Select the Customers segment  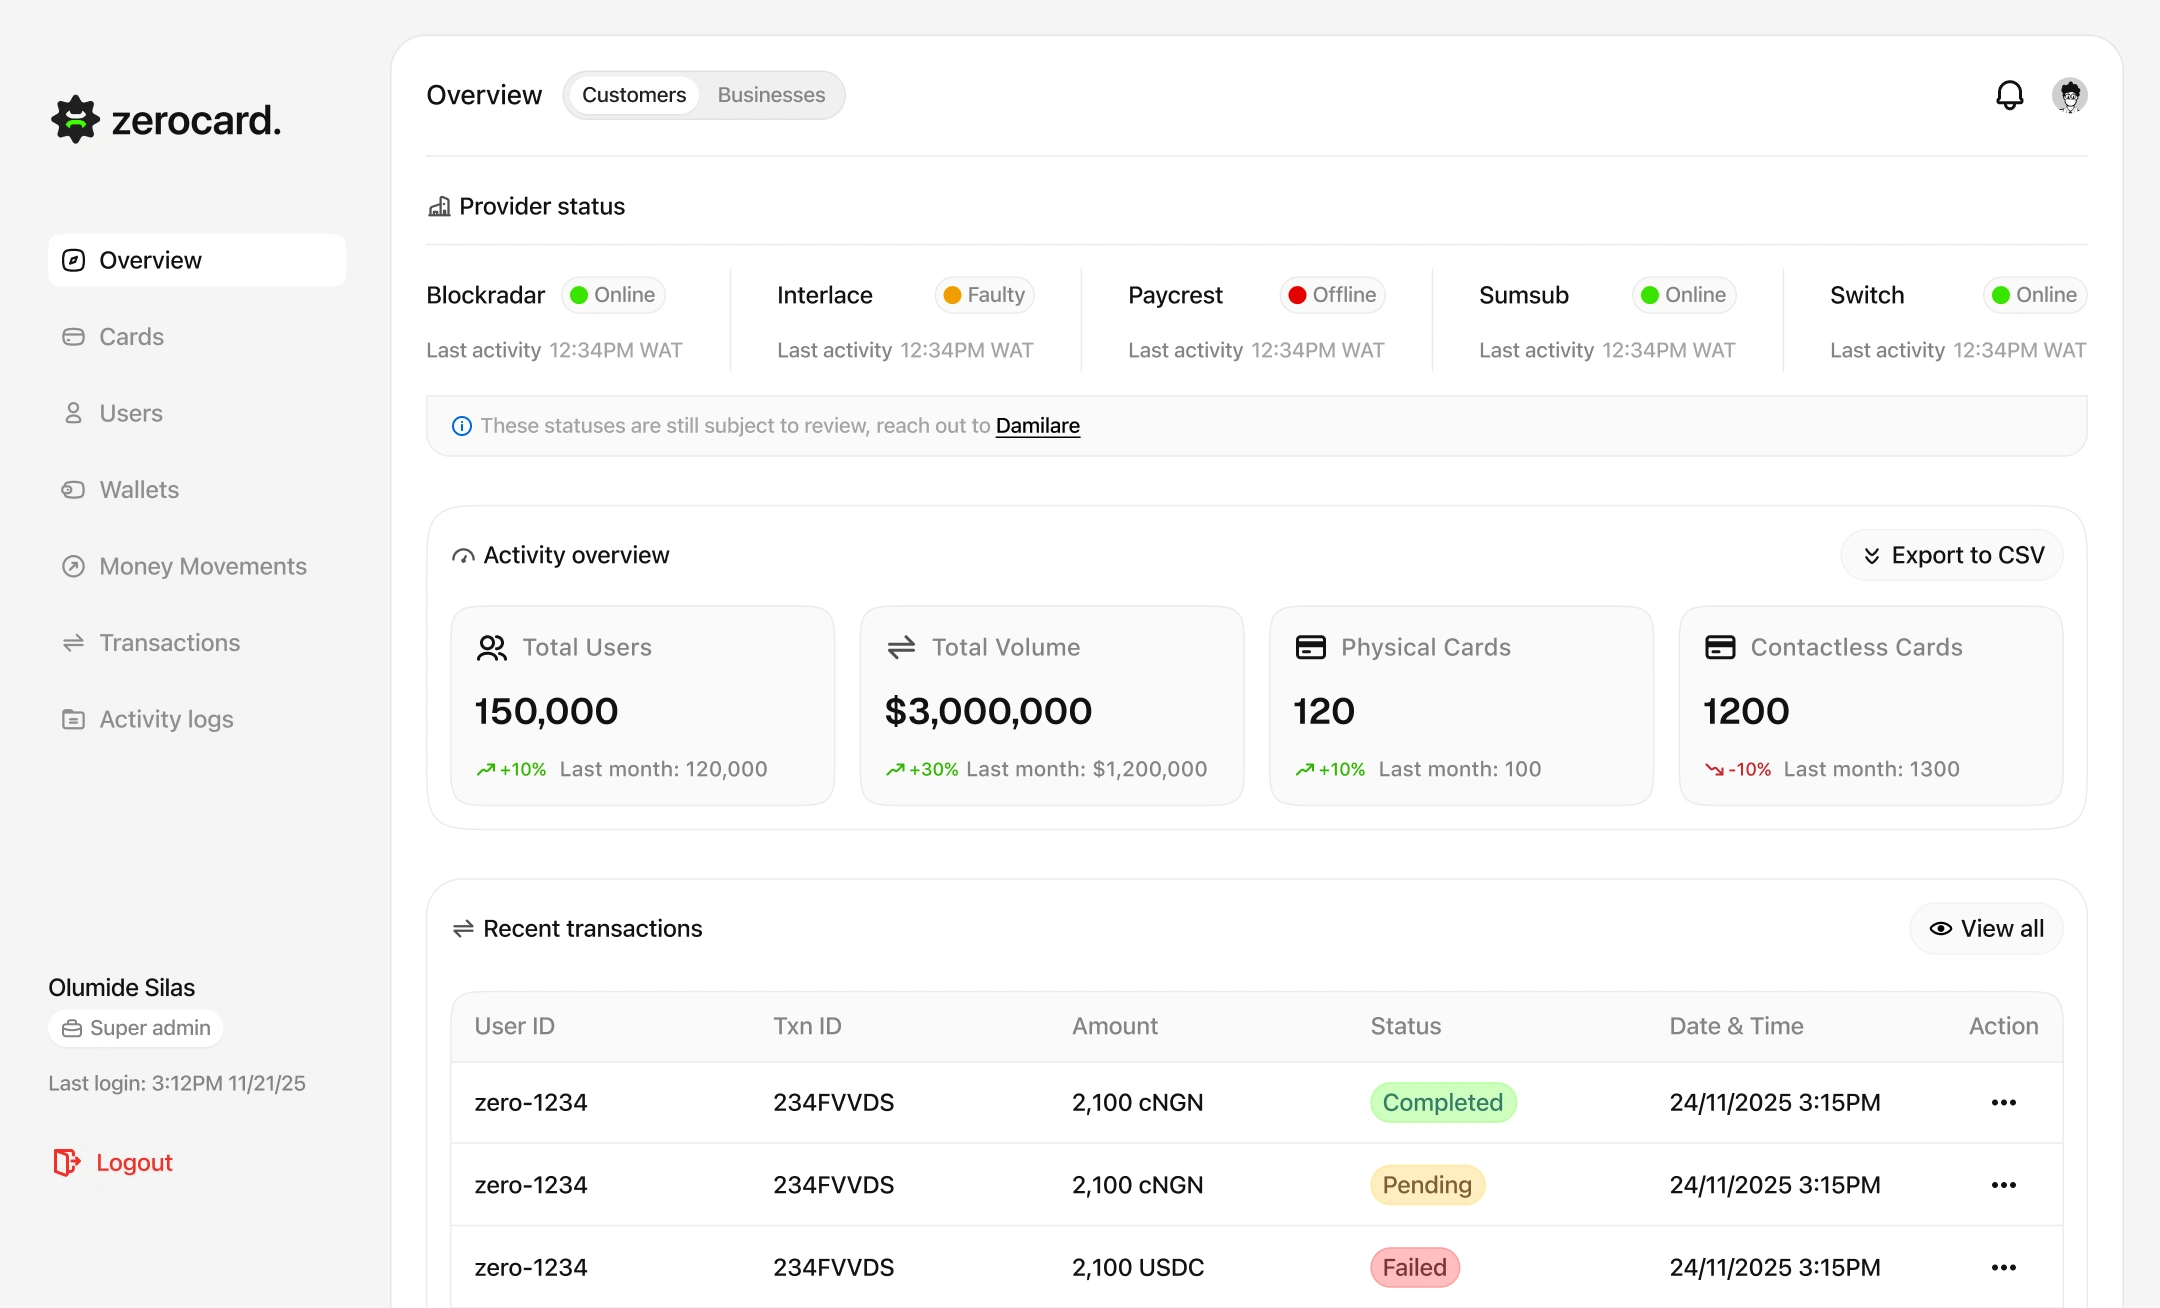(634, 95)
